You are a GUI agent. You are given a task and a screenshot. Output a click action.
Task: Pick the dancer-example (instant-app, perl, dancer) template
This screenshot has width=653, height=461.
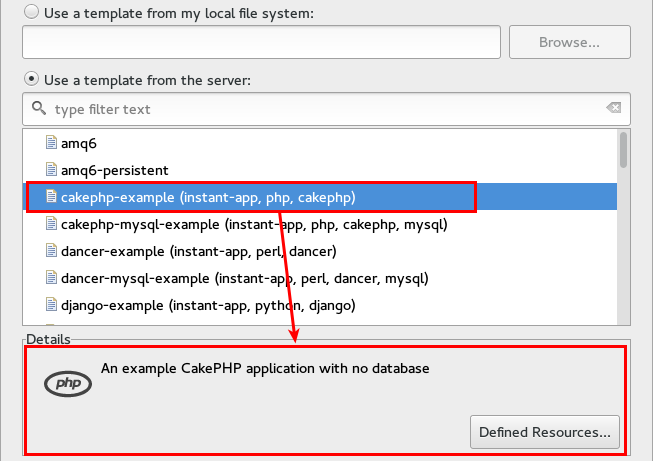198,251
